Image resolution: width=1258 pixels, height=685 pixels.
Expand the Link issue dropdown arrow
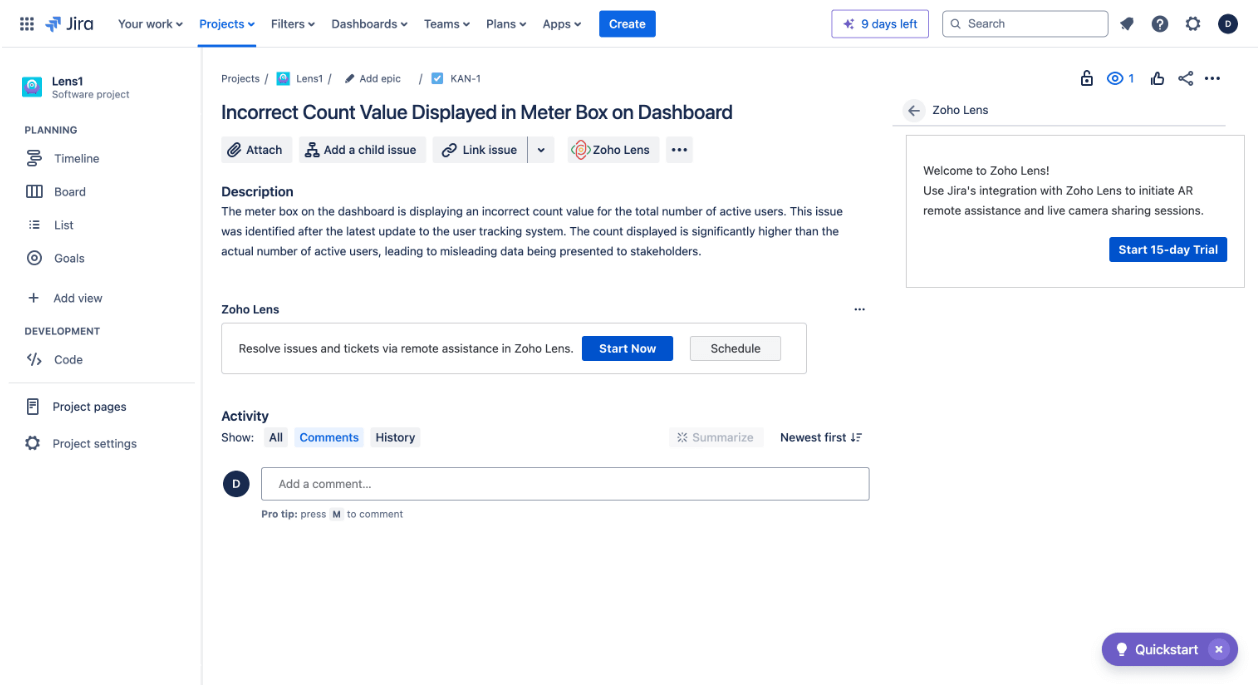(x=541, y=149)
